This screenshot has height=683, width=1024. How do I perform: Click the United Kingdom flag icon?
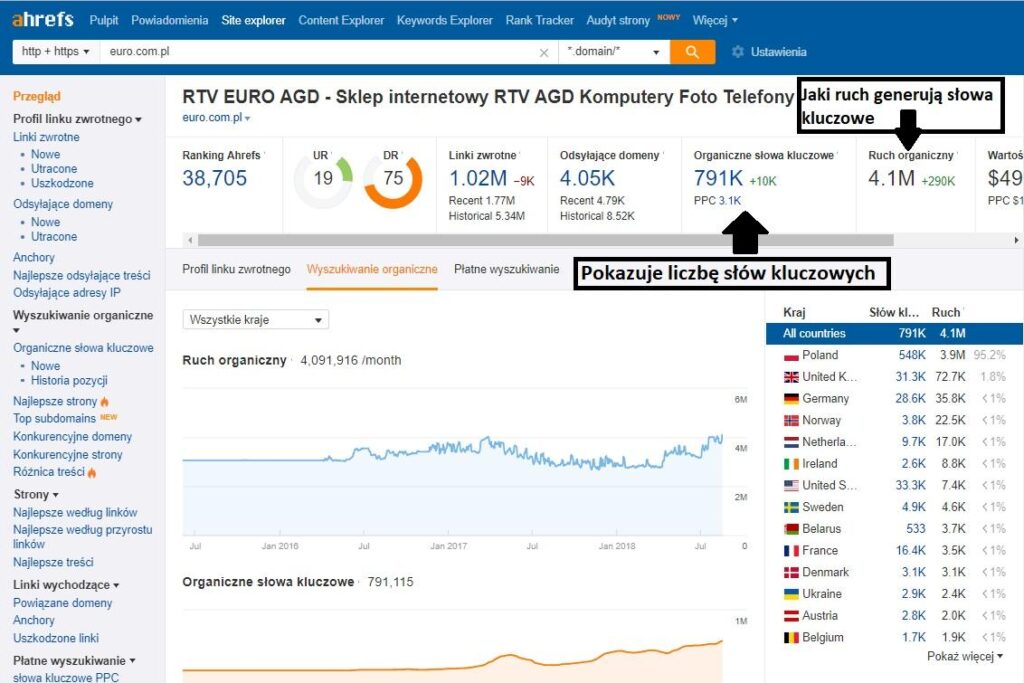click(x=791, y=377)
